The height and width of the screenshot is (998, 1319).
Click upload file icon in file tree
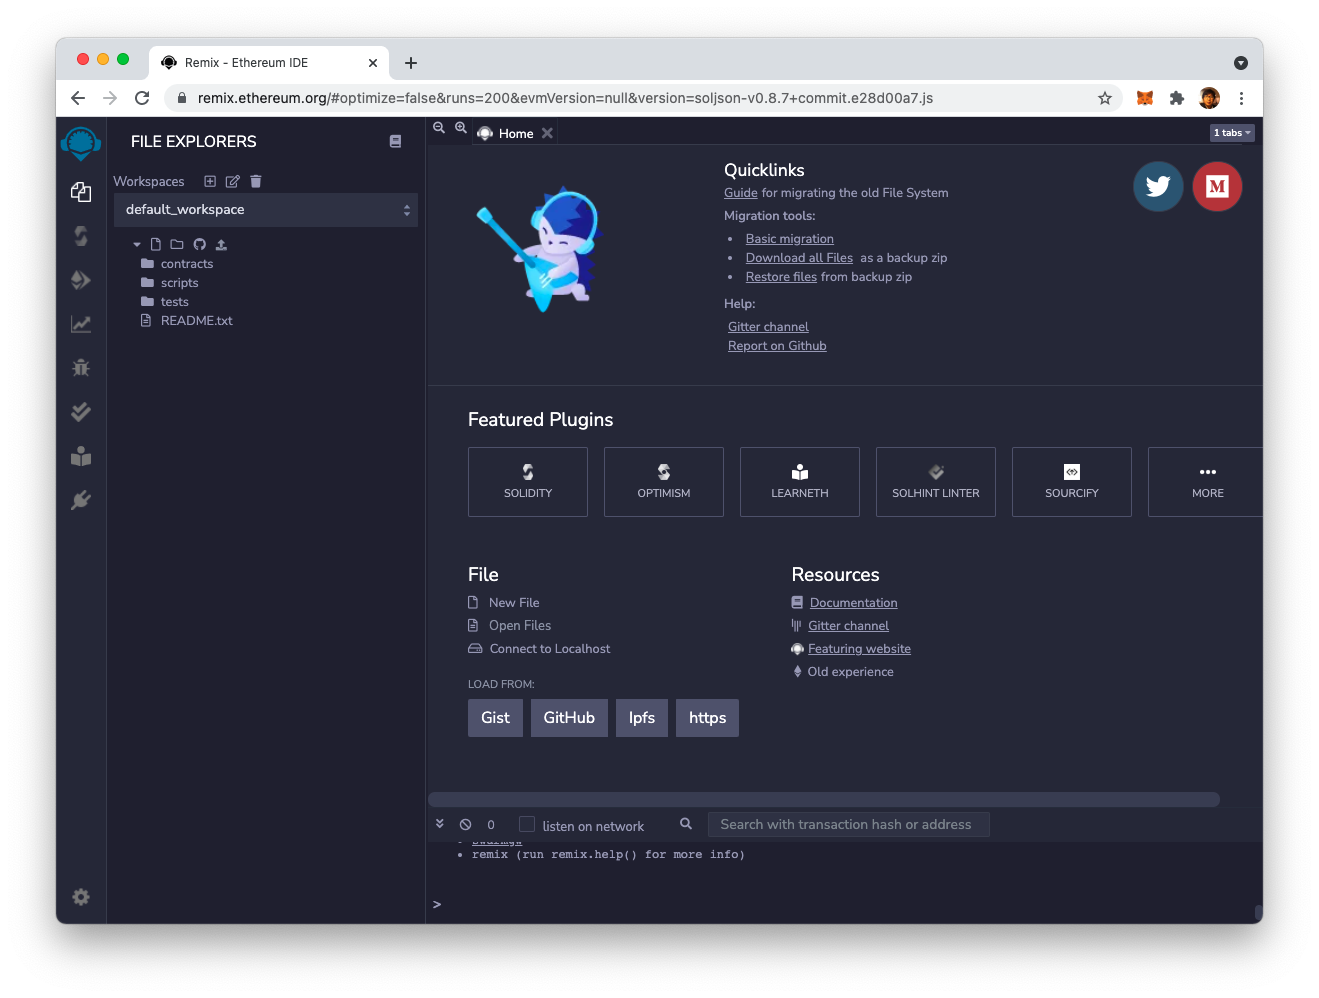(x=221, y=244)
